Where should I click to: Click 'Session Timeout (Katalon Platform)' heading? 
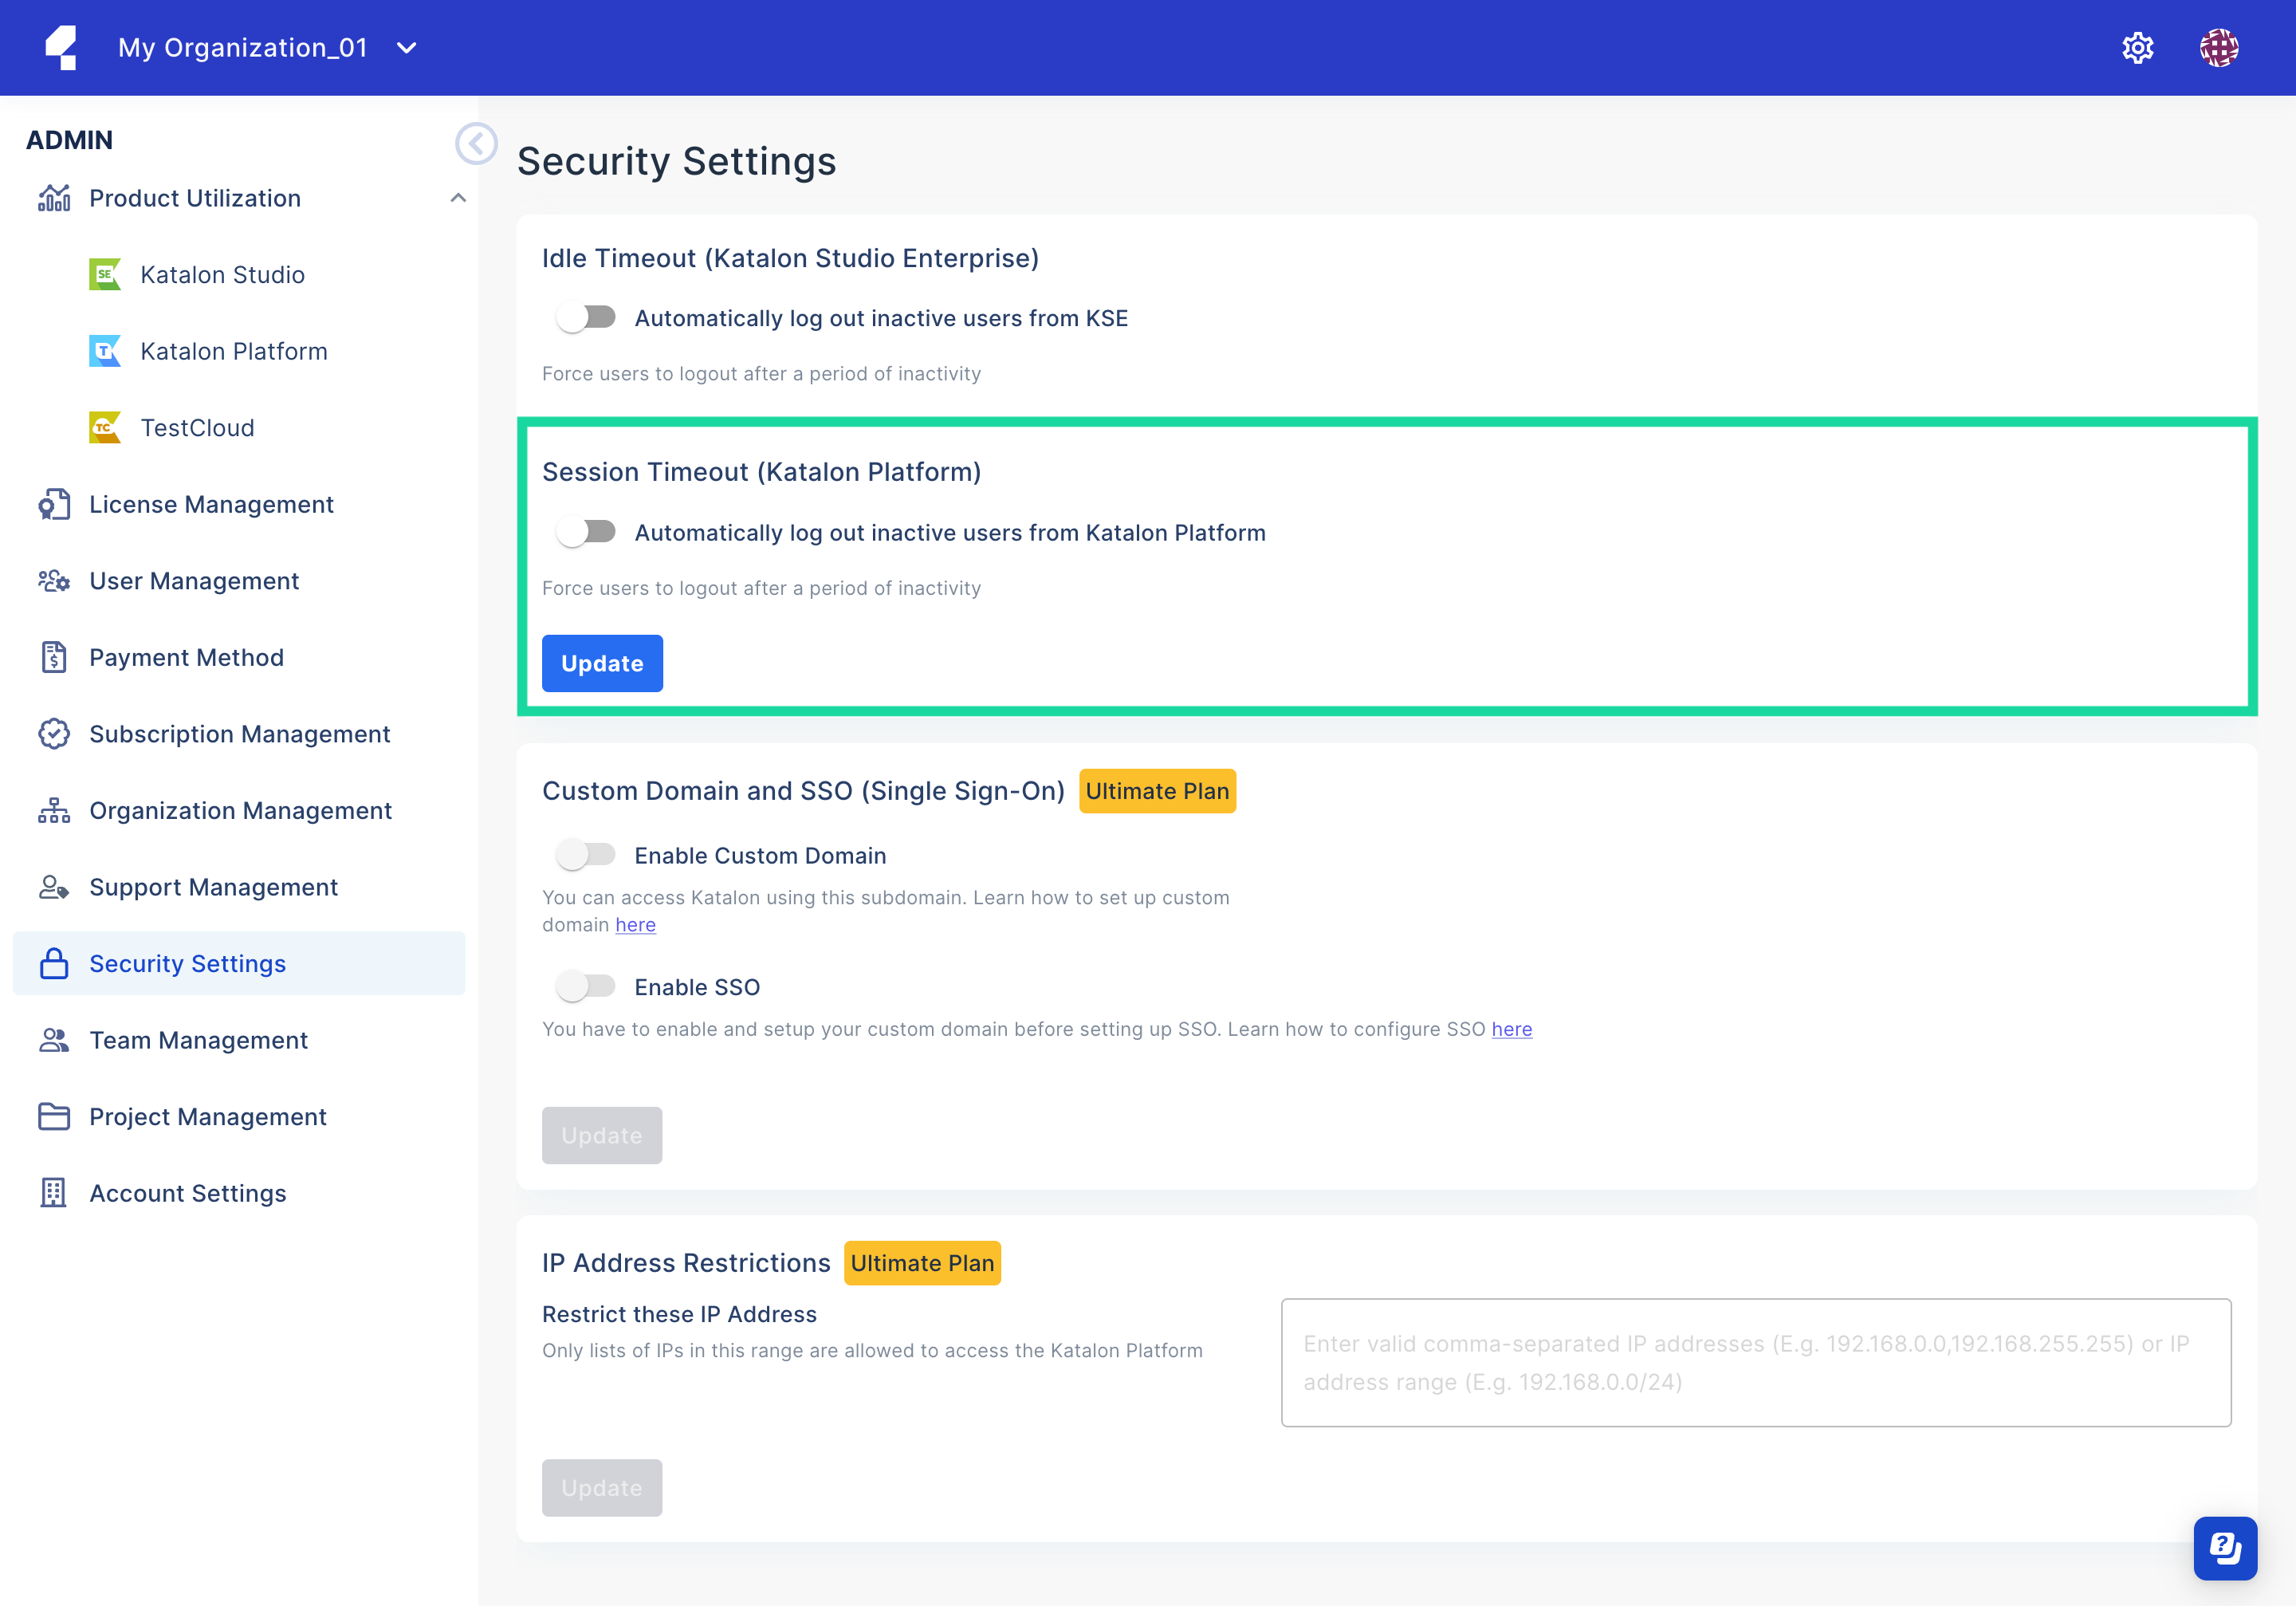761,472
